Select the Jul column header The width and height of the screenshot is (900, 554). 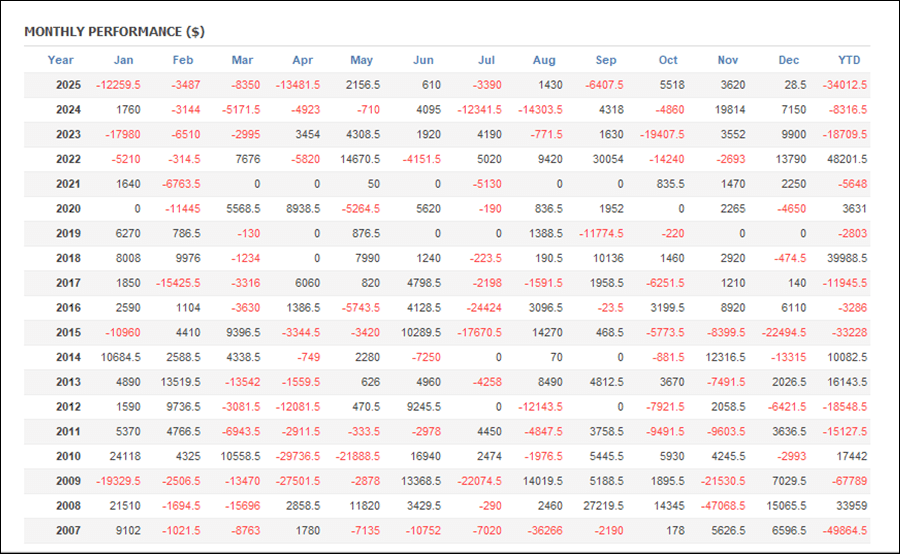(487, 60)
